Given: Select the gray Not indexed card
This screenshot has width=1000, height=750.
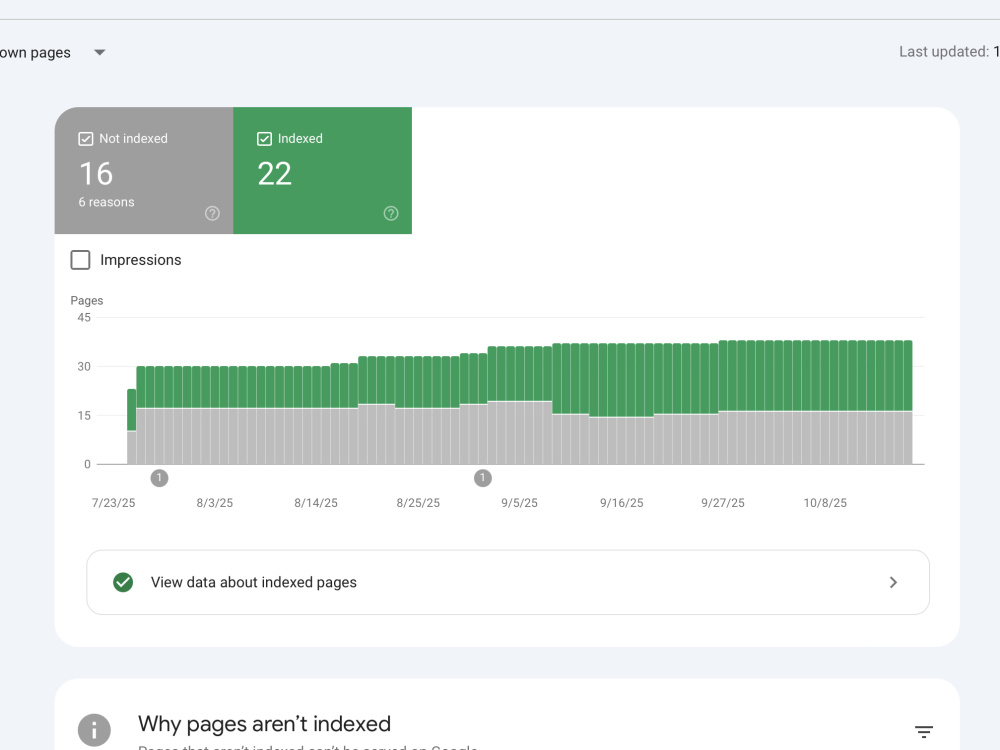Looking at the screenshot, I should [x=144, y=170].
